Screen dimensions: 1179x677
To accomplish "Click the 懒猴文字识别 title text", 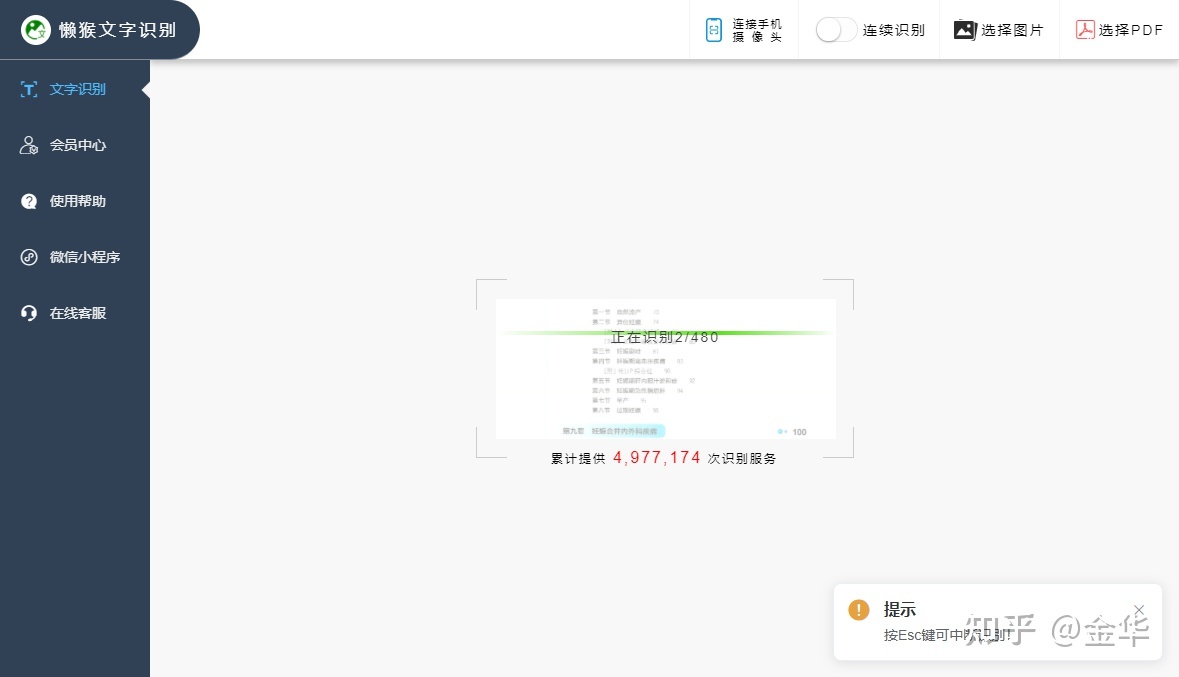I will pyautogui.click(x=117, y=30).
